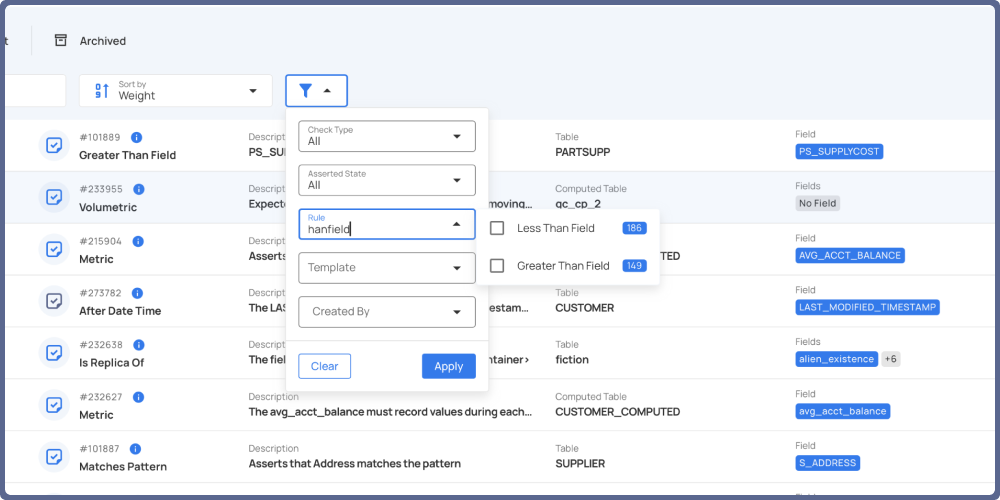The width and height of the screenshot is (1000, 500).
Task: Click info icon beside check #215904
Action: [x=138, y=241]
